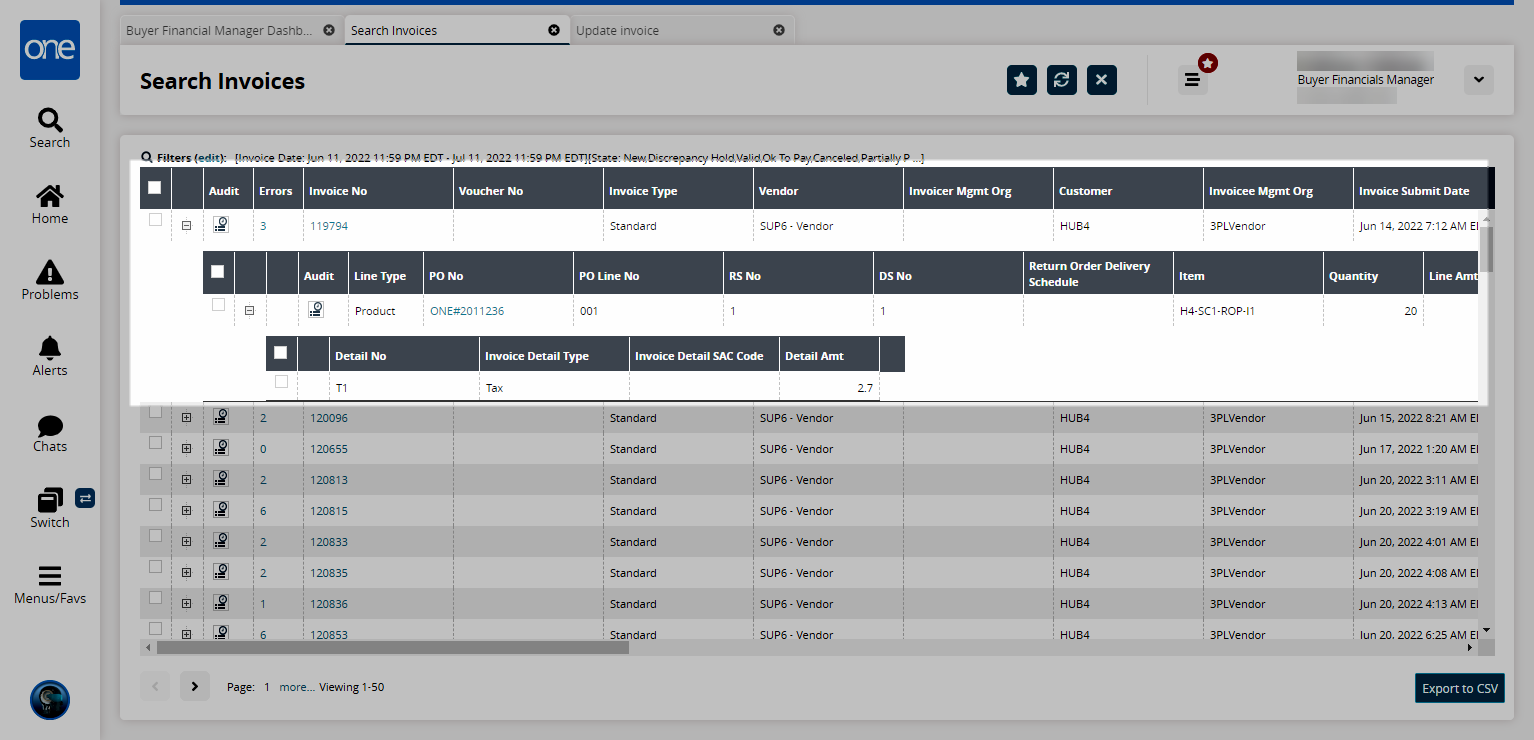Open audit icon for invoice 119794

pos(221,225)
